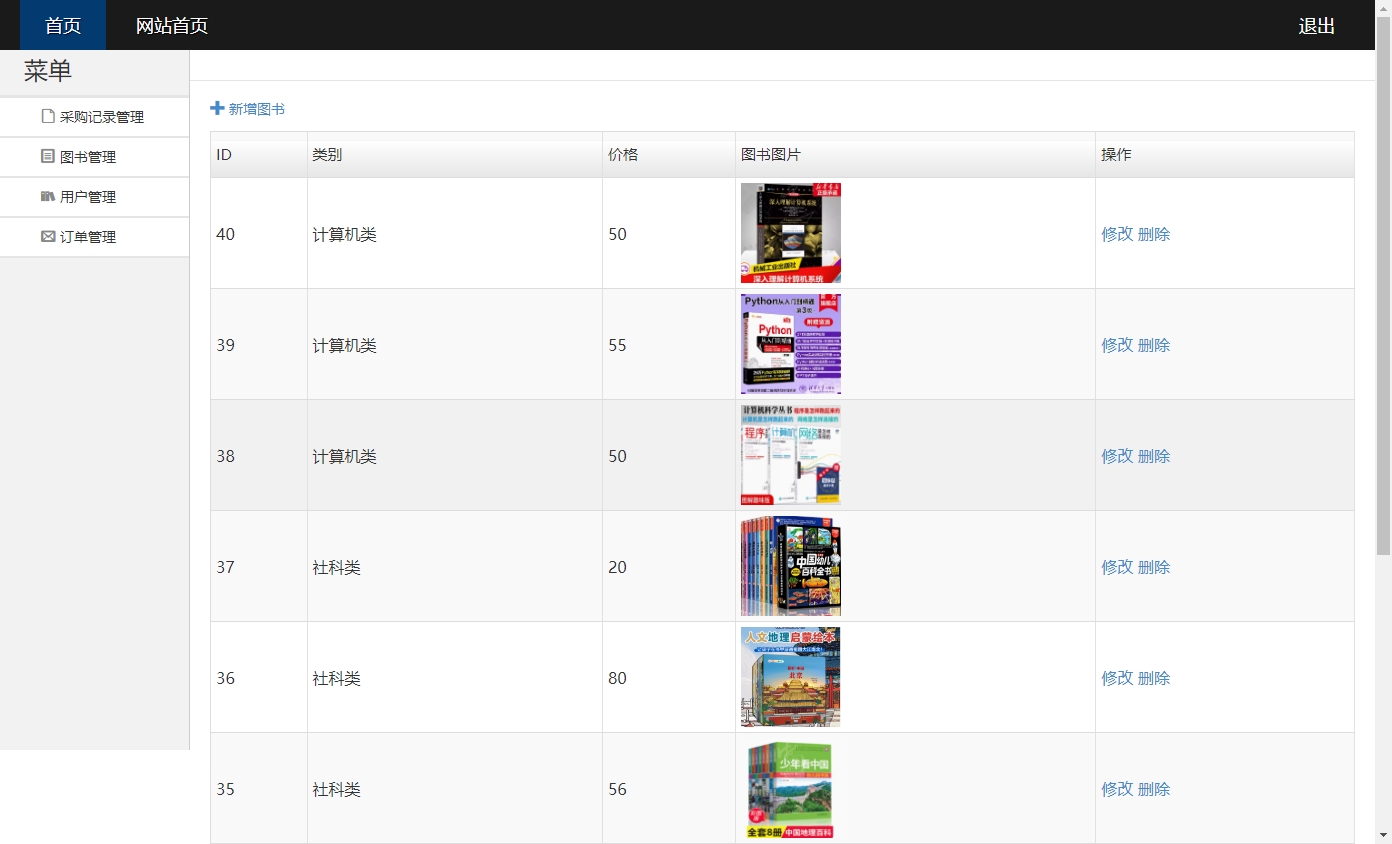Click the books icon for 用户管理

(48, 196)
